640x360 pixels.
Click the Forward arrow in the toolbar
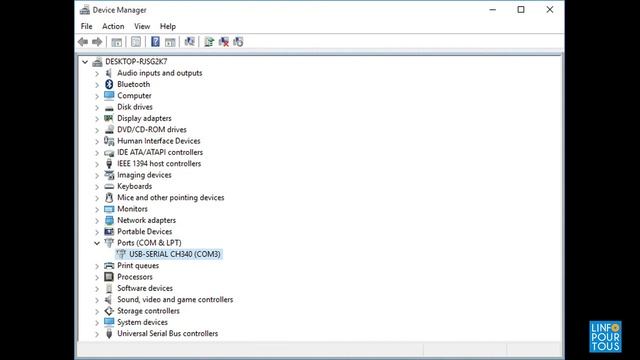pos(97,42)
